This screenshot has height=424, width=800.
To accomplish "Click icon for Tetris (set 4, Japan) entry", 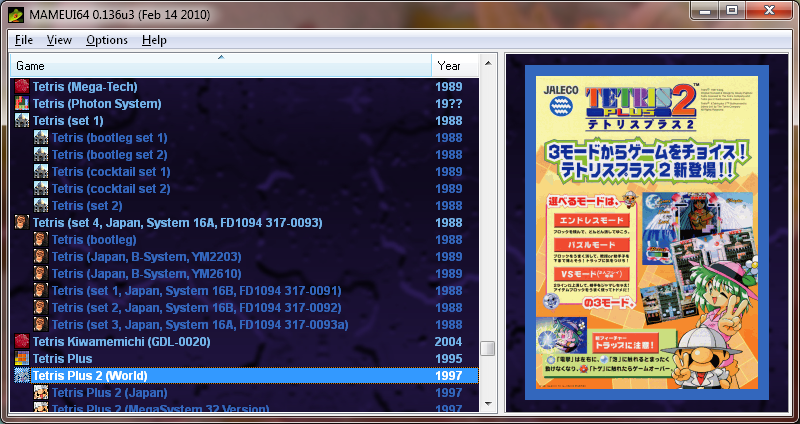I will click(x=23, y=223).
